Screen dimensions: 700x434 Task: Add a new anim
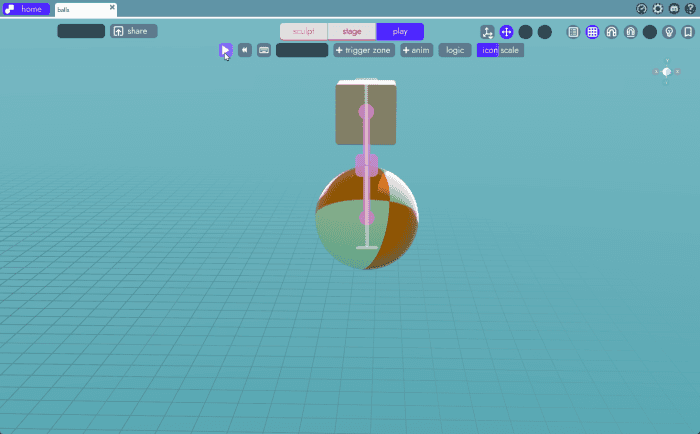(x=417, y=50)
